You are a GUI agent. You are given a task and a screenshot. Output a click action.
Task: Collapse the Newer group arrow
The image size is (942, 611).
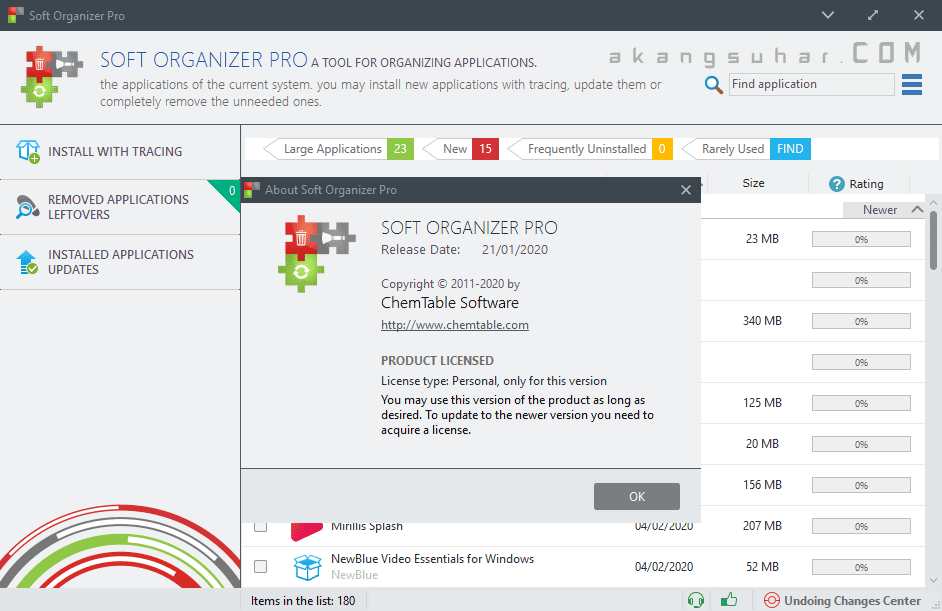tap(917, 210)
